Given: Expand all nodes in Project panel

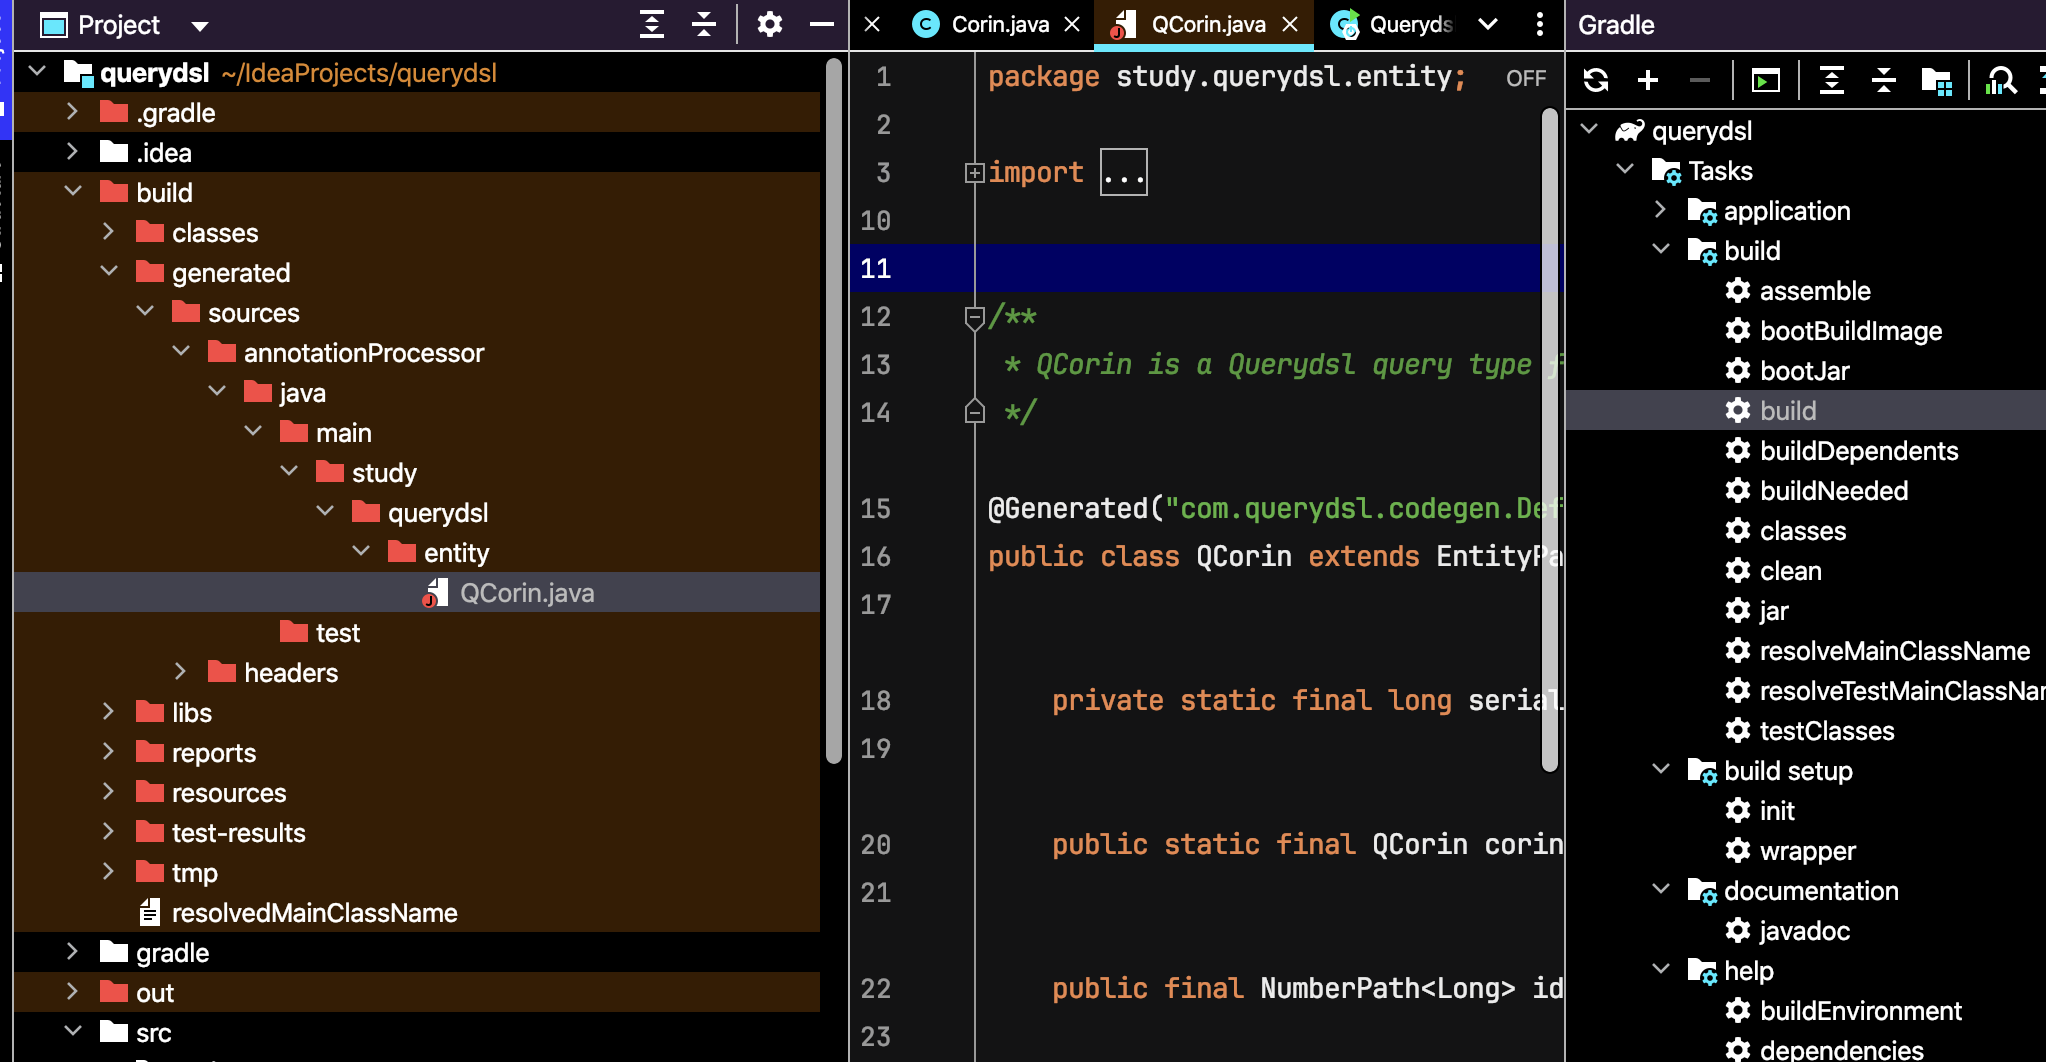Looking at the screenshot, I should (652, 24).
